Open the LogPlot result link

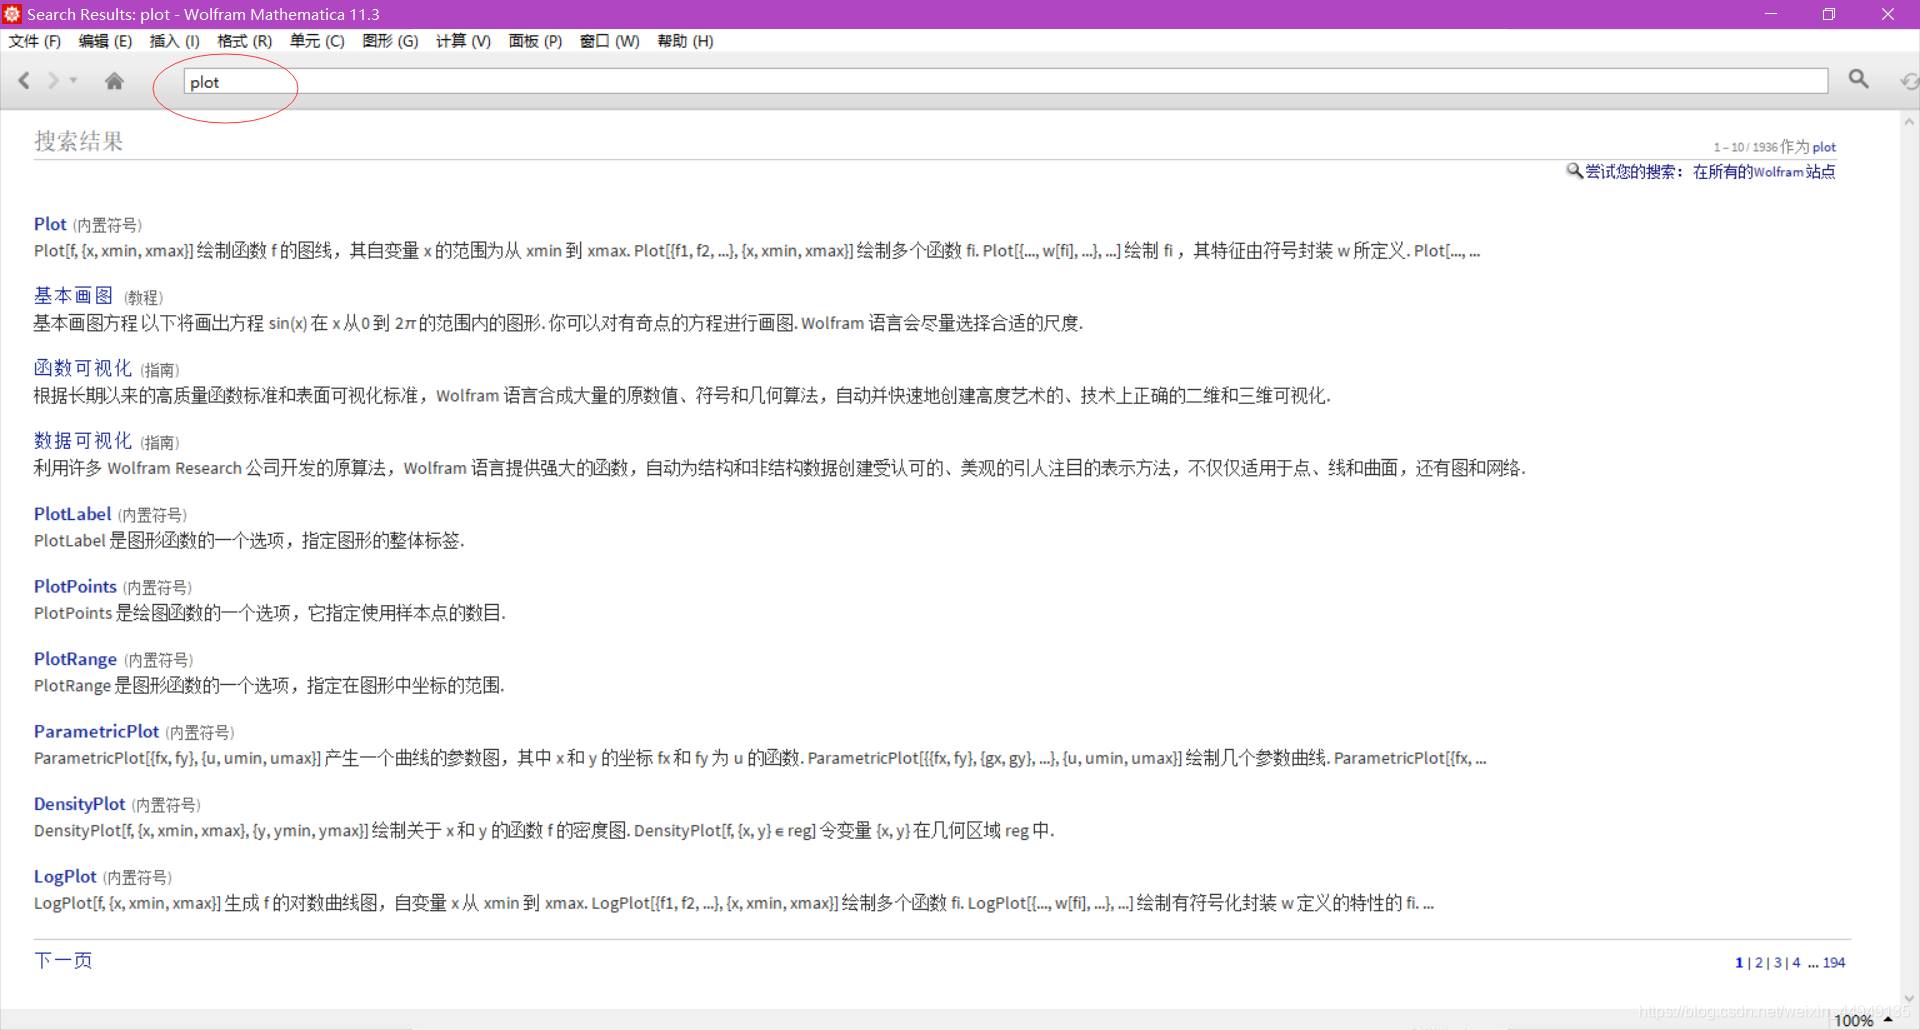point(65,876)
